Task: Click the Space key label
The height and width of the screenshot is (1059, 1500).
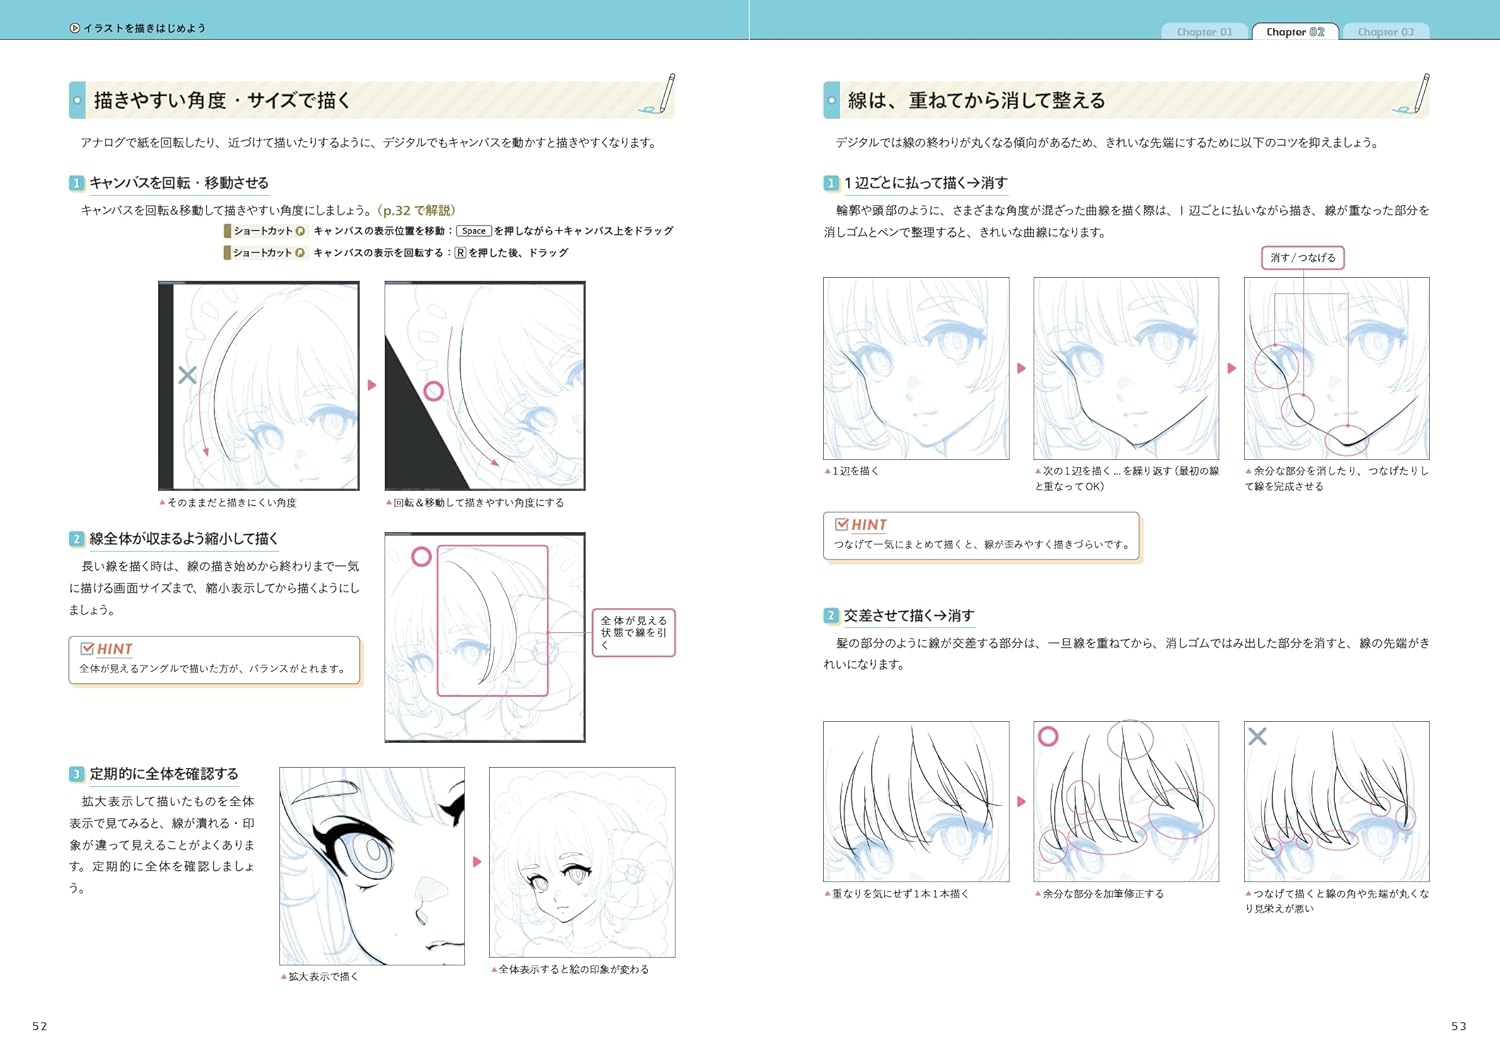Action: (474, 231)
